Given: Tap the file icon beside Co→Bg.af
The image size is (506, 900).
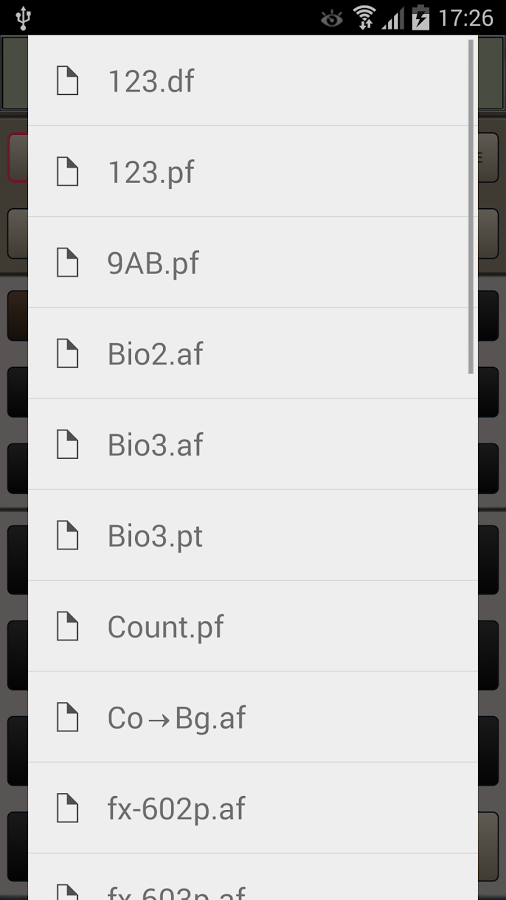Looking at the screenshot, I should [67, 717].
